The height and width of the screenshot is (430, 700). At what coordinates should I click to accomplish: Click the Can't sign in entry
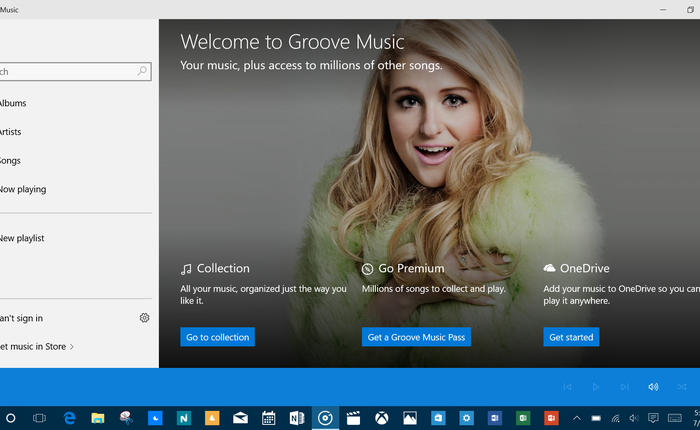pos(21,318)
